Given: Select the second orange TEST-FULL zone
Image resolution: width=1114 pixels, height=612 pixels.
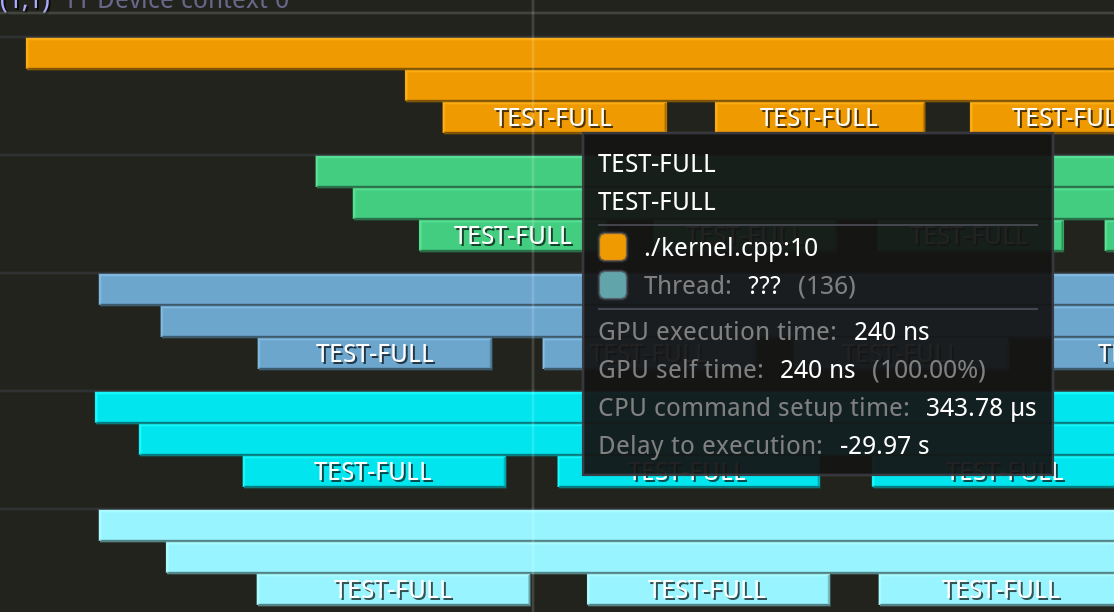Looking at the screenshot, I should (819, 118).
